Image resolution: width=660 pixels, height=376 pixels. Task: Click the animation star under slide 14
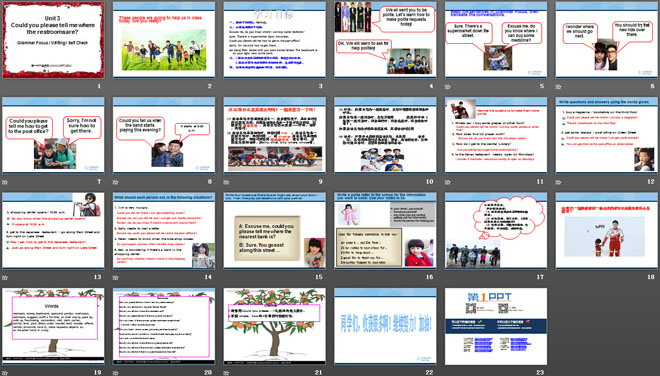tap(116, 277)
